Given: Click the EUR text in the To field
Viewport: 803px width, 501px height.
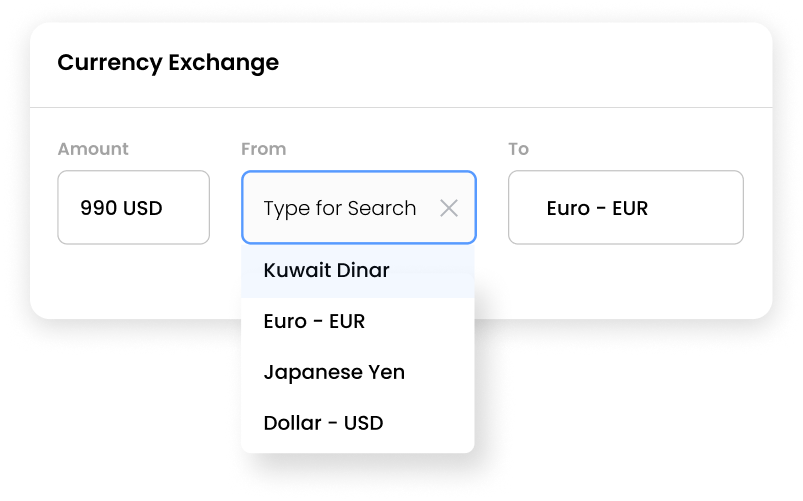Looking at the screenshot, I should point(629,209).
